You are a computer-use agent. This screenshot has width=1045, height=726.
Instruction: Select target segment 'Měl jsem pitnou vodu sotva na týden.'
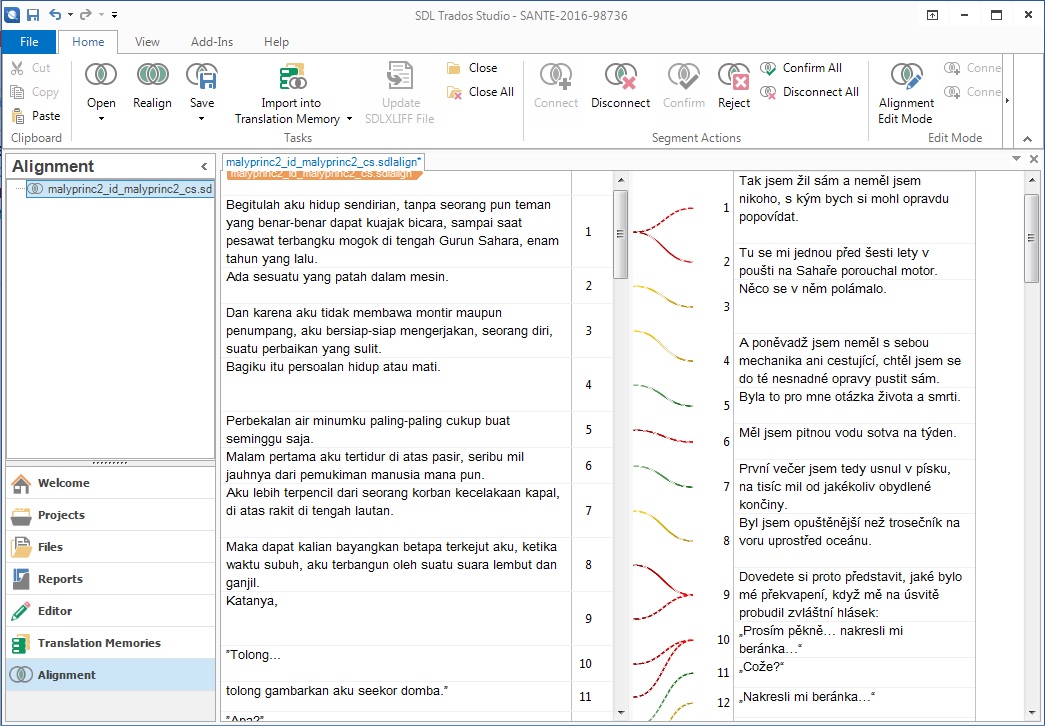854,441
